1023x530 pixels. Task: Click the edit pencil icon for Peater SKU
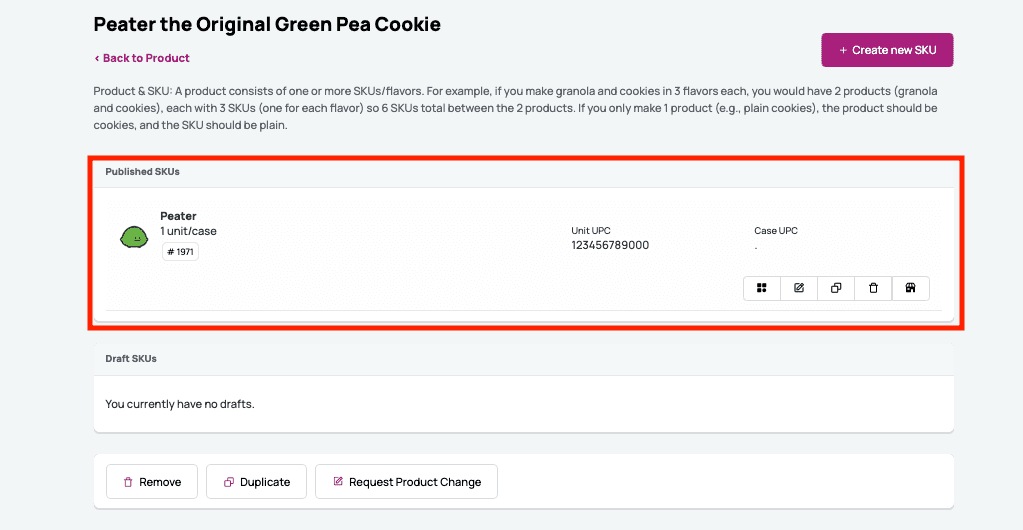pos(799,288)
